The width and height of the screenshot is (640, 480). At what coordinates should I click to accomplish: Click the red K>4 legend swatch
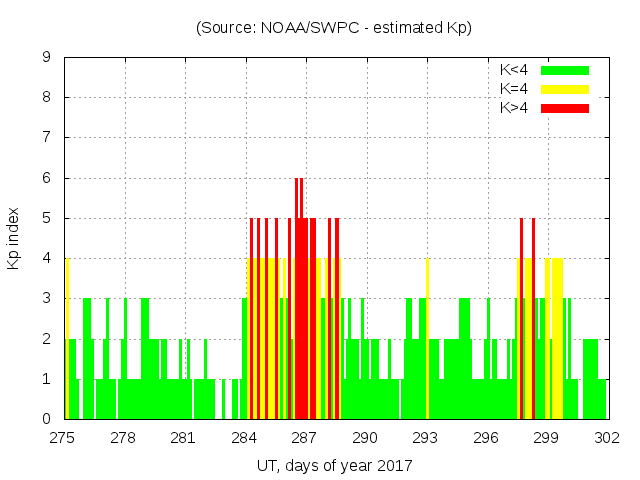(x=565, y=107)
